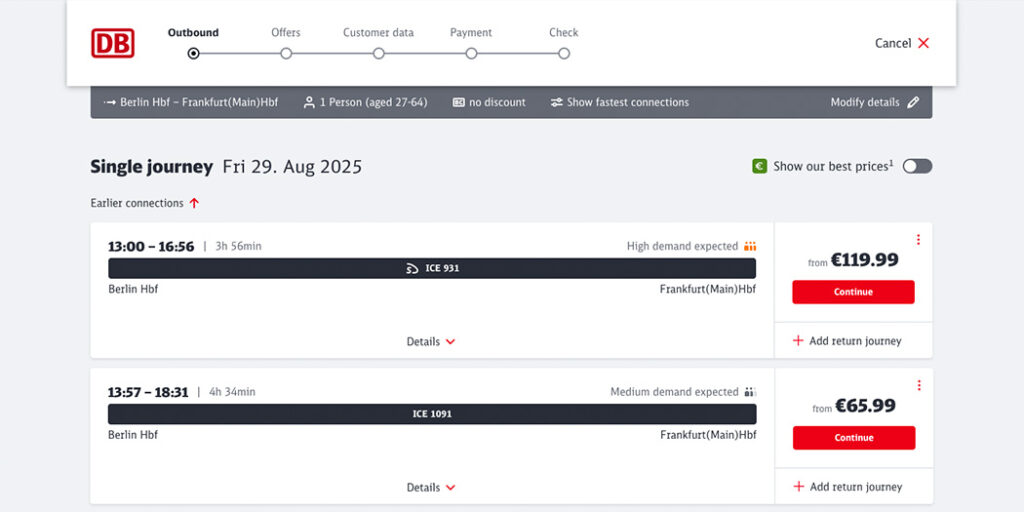Viewport: 1024px width, 512px height.
Task: Expand Details for the 13:57 connection
Action: (x=431, y=487)
